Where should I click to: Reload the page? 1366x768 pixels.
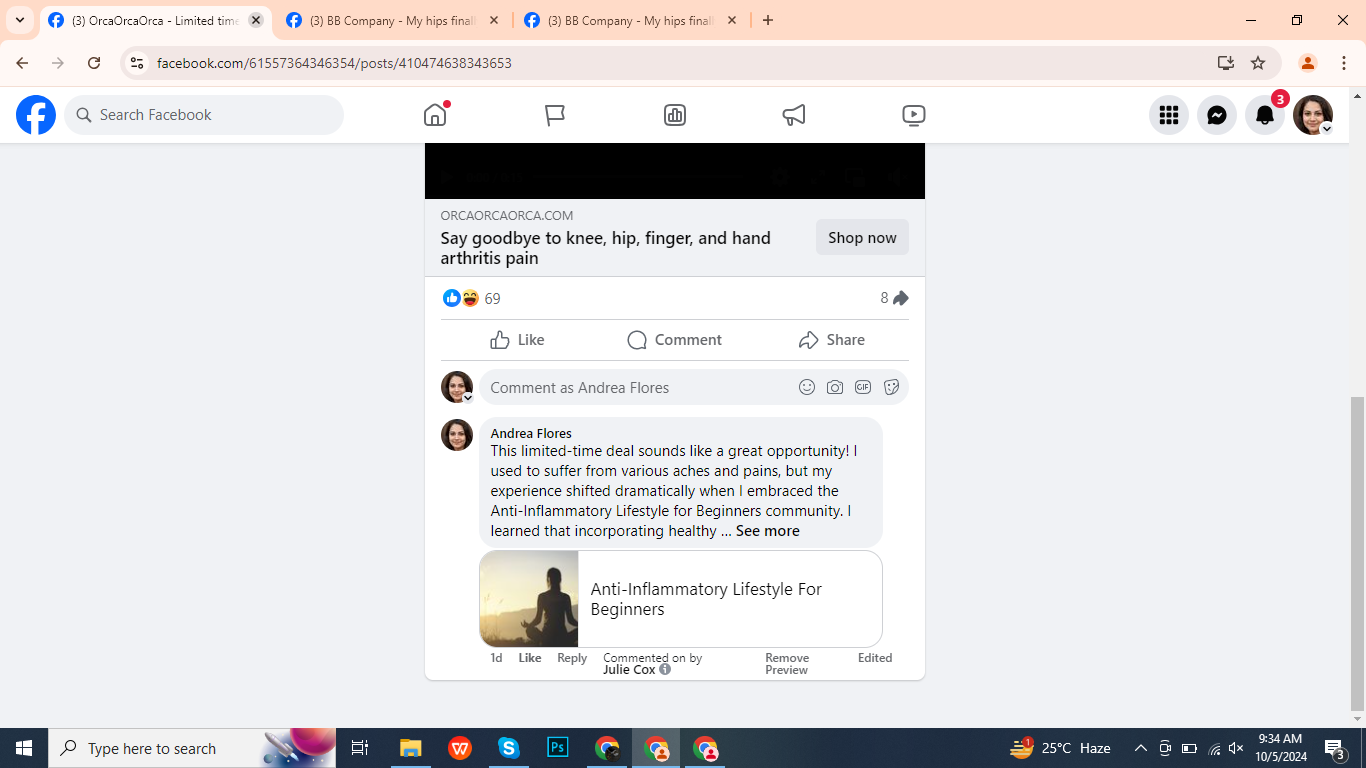pos(94,63)
